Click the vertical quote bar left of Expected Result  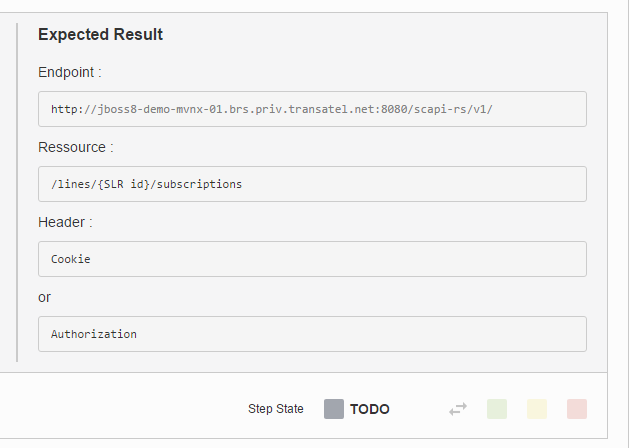pyautogui.click(x=17, y=190)
